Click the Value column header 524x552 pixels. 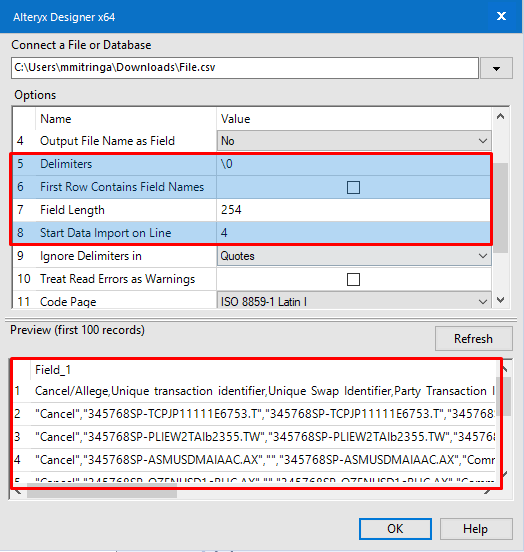[x=236, y=119]
